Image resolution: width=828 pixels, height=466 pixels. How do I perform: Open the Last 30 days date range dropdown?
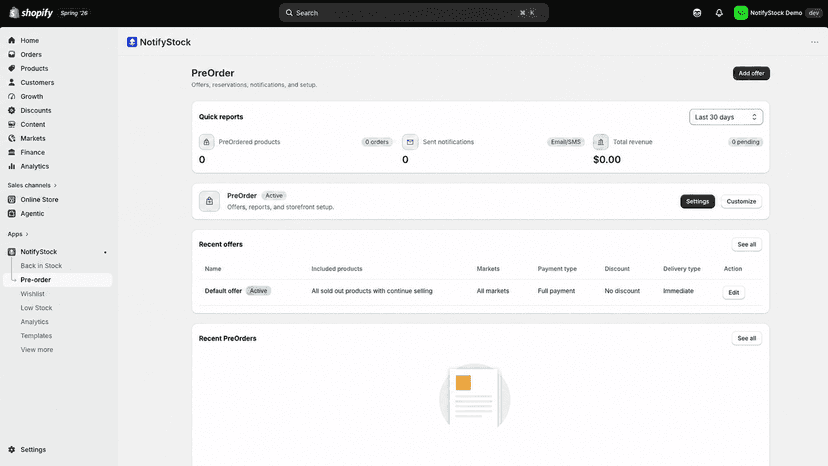tap(726, 117)
